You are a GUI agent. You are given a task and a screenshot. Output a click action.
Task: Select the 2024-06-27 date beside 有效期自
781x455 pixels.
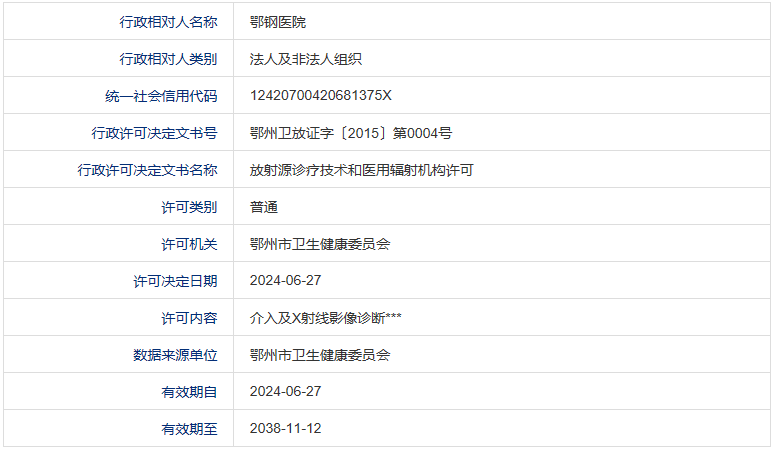coord(285,392)
